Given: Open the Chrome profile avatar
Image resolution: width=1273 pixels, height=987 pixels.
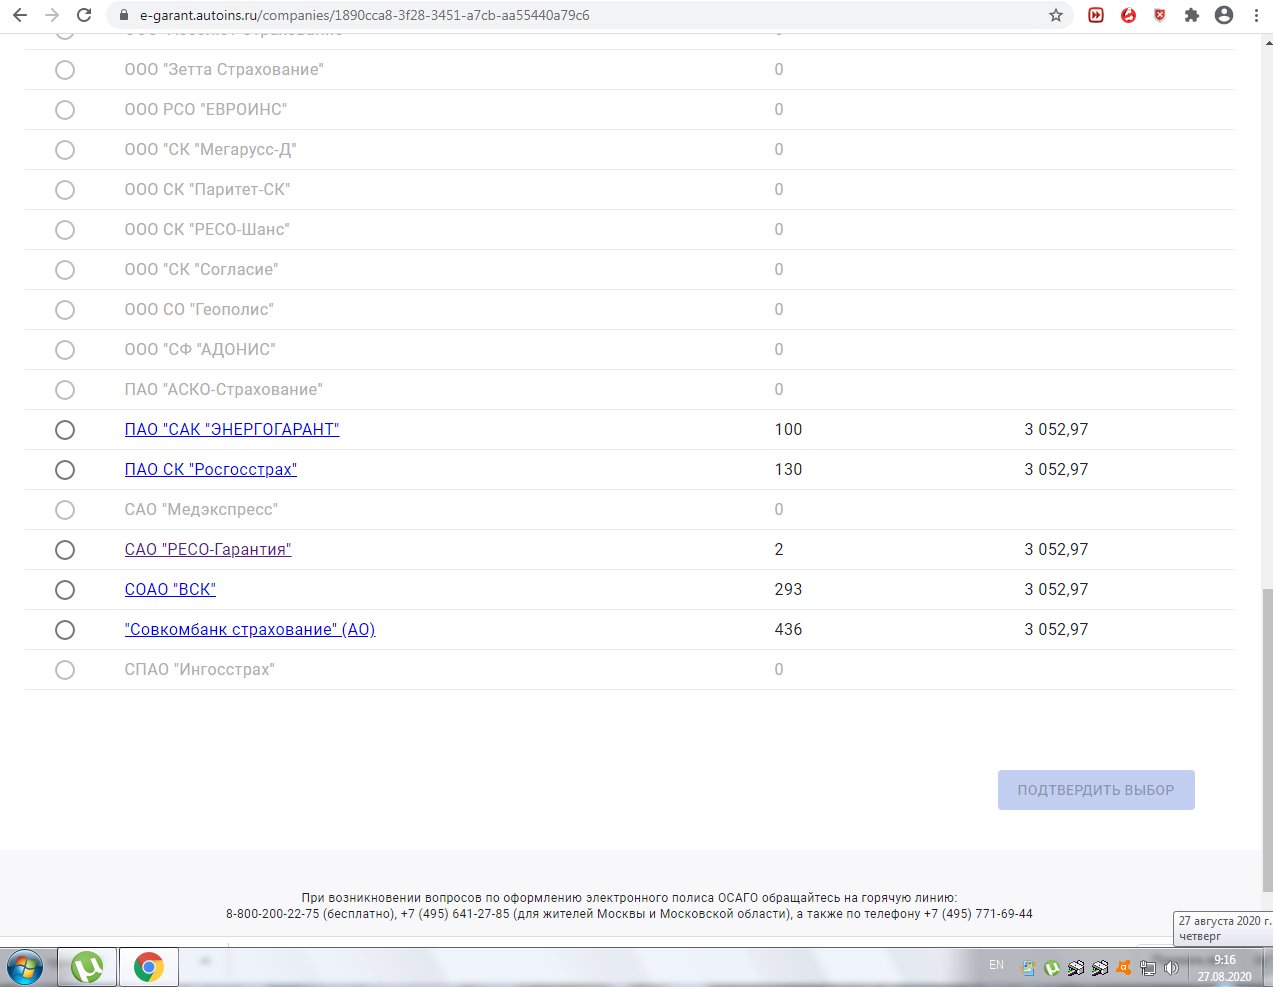Looking at the screenshot, I should [1224, 15].
